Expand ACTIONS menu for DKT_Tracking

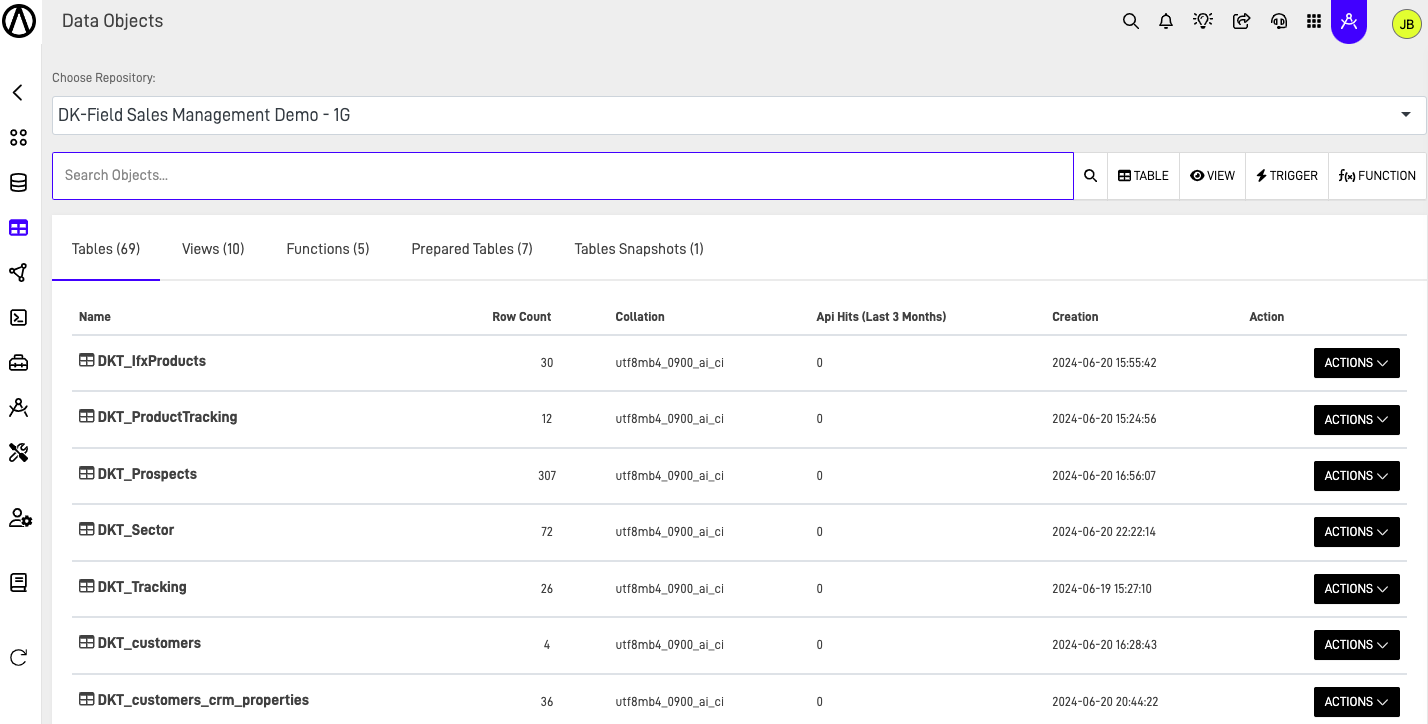[1356, 589]
